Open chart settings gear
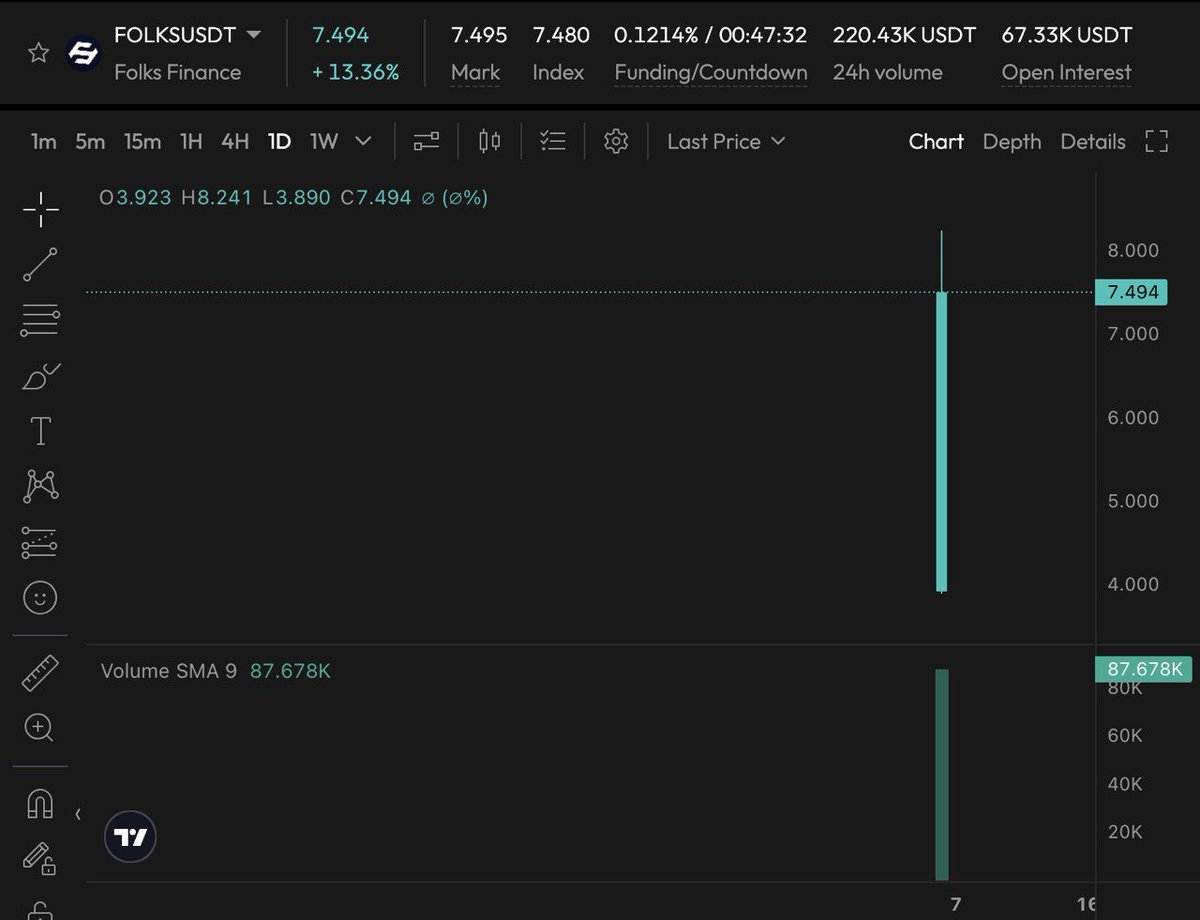The height and width of the screenshot is (920, 1200). [x=616, y=142]
